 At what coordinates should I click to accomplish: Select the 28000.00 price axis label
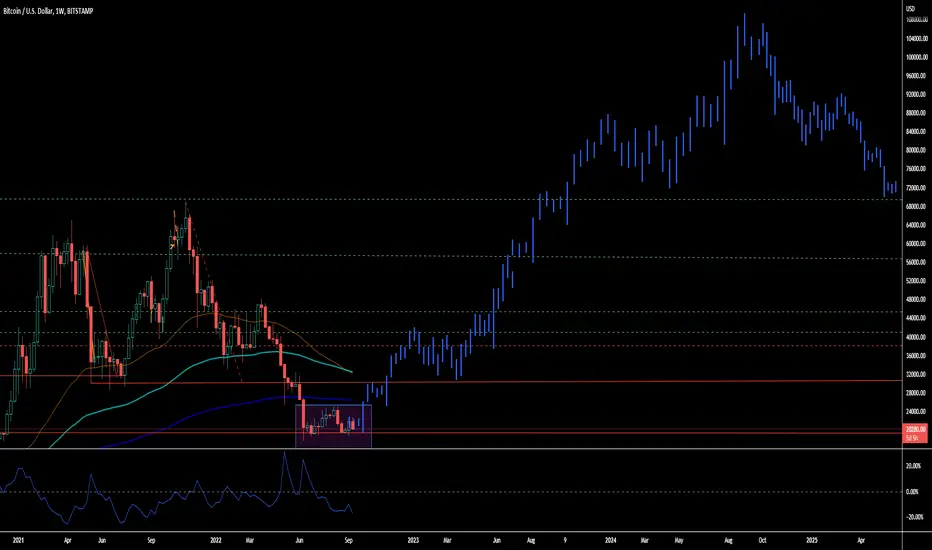[x=917, y=392]
